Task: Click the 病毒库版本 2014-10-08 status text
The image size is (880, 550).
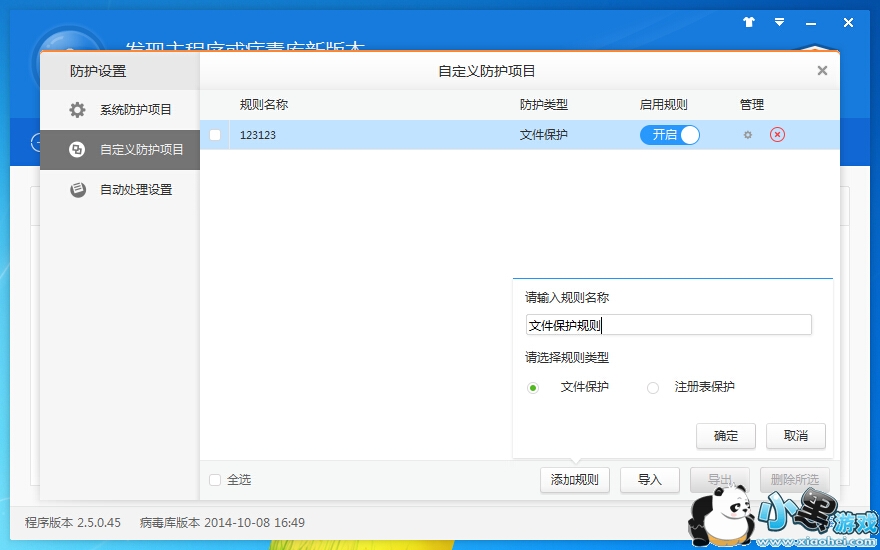Action: tap(222, 522)
